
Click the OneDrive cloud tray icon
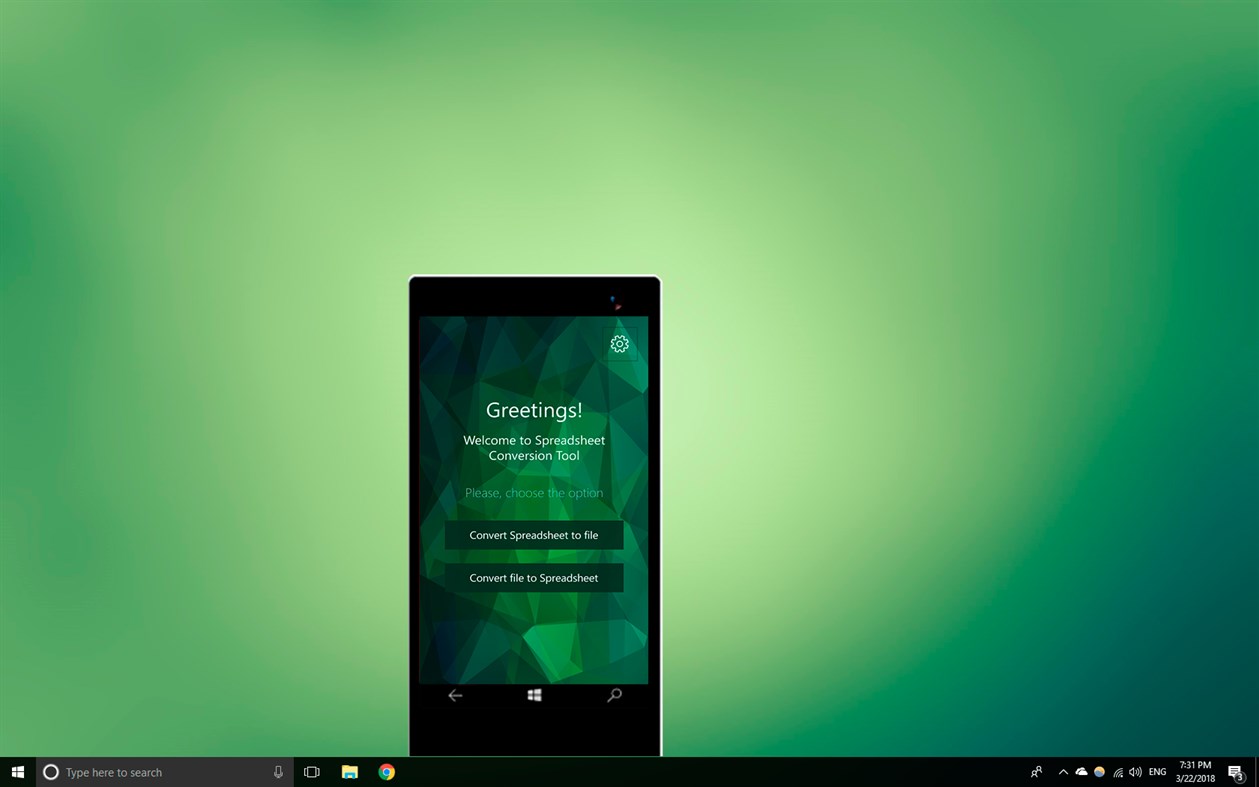click(1081, 771)
